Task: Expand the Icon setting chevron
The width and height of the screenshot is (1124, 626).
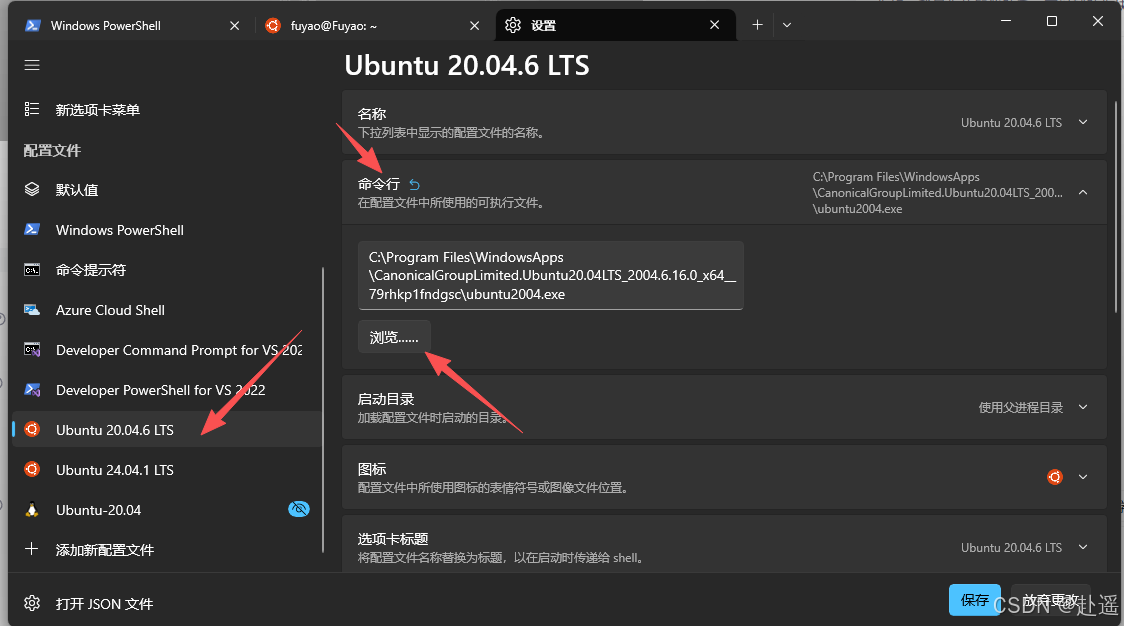Action: click(x=1083, y=477)
